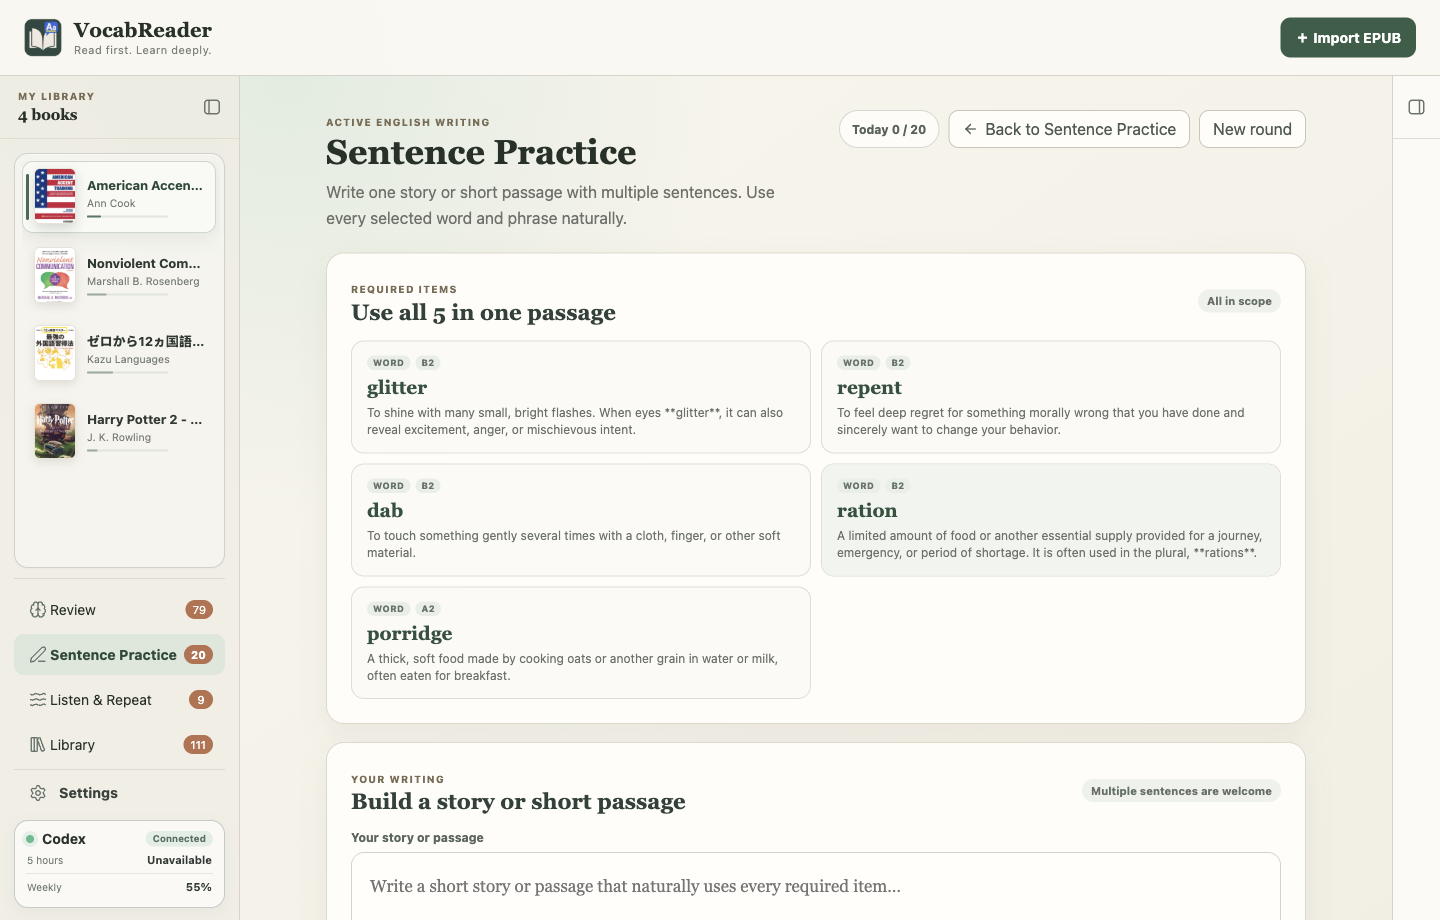Viewport: 1440px width, 920px height.
Task: Click the Today 0 / 20 counter
Action: 889,129
